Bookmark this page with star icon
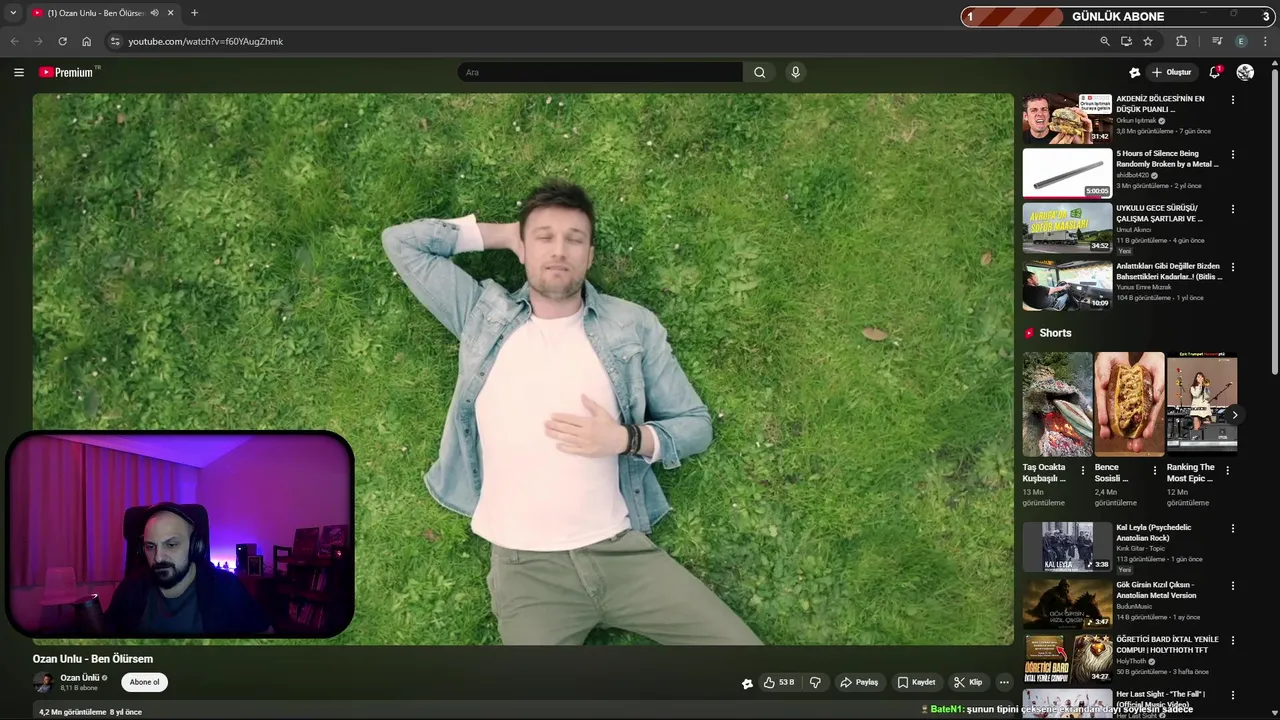This screenshot has width=1280, height=720. [1148, 41]
